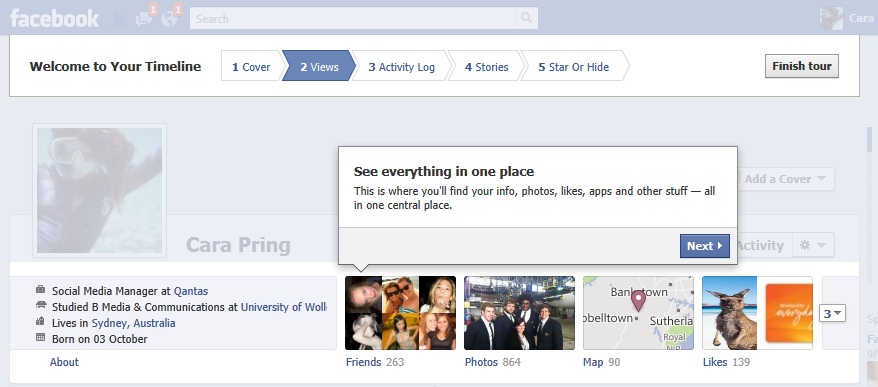Image resolution: width=878 pixels, height=387 pixels.
Task: Click Cara's small avatar in top bar
Action: pos(831,18)
